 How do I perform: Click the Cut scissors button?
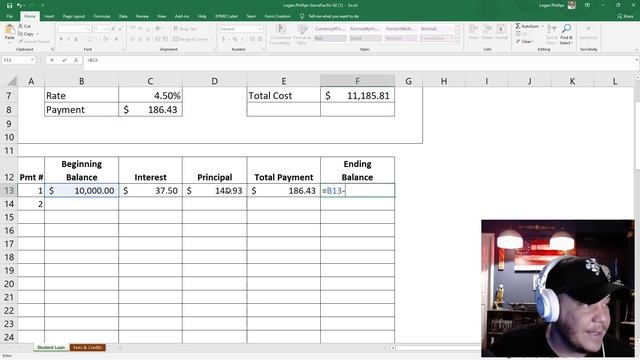tap(24, 26)
